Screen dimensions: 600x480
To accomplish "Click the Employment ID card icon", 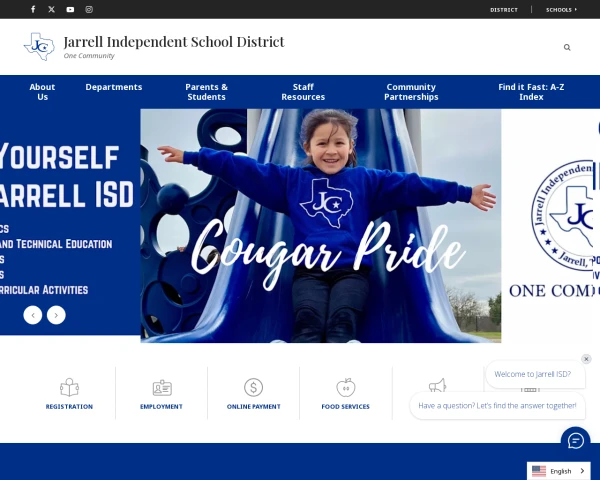I will (x=162, y=387).
